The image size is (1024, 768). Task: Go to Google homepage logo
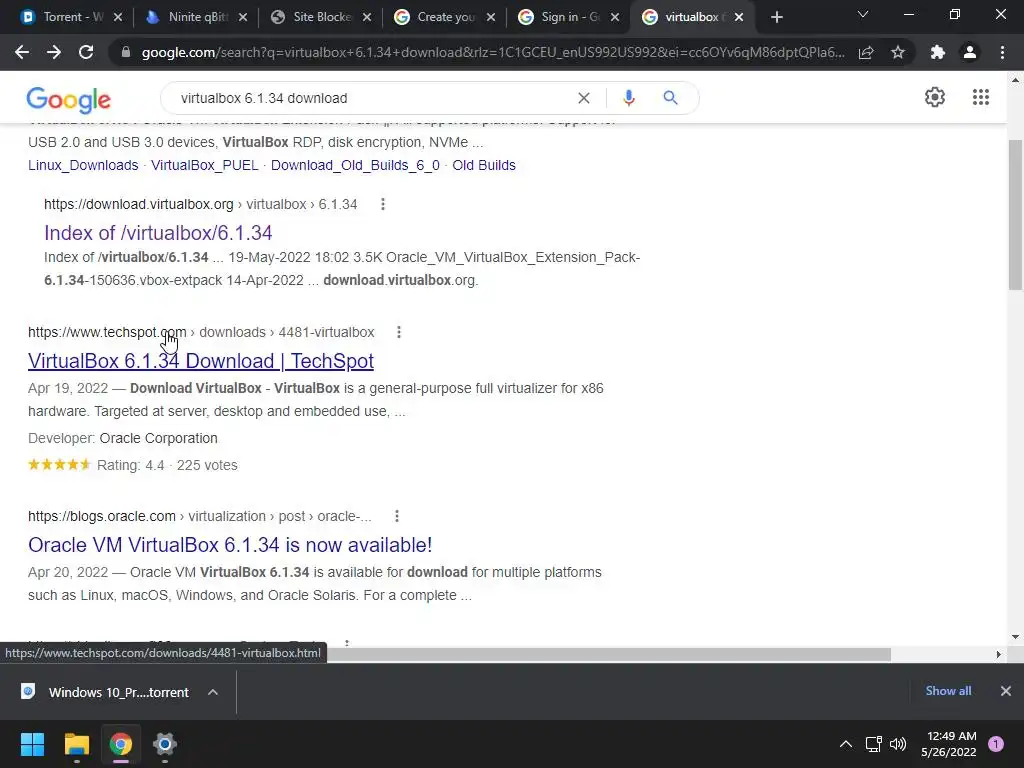[69, 99]
